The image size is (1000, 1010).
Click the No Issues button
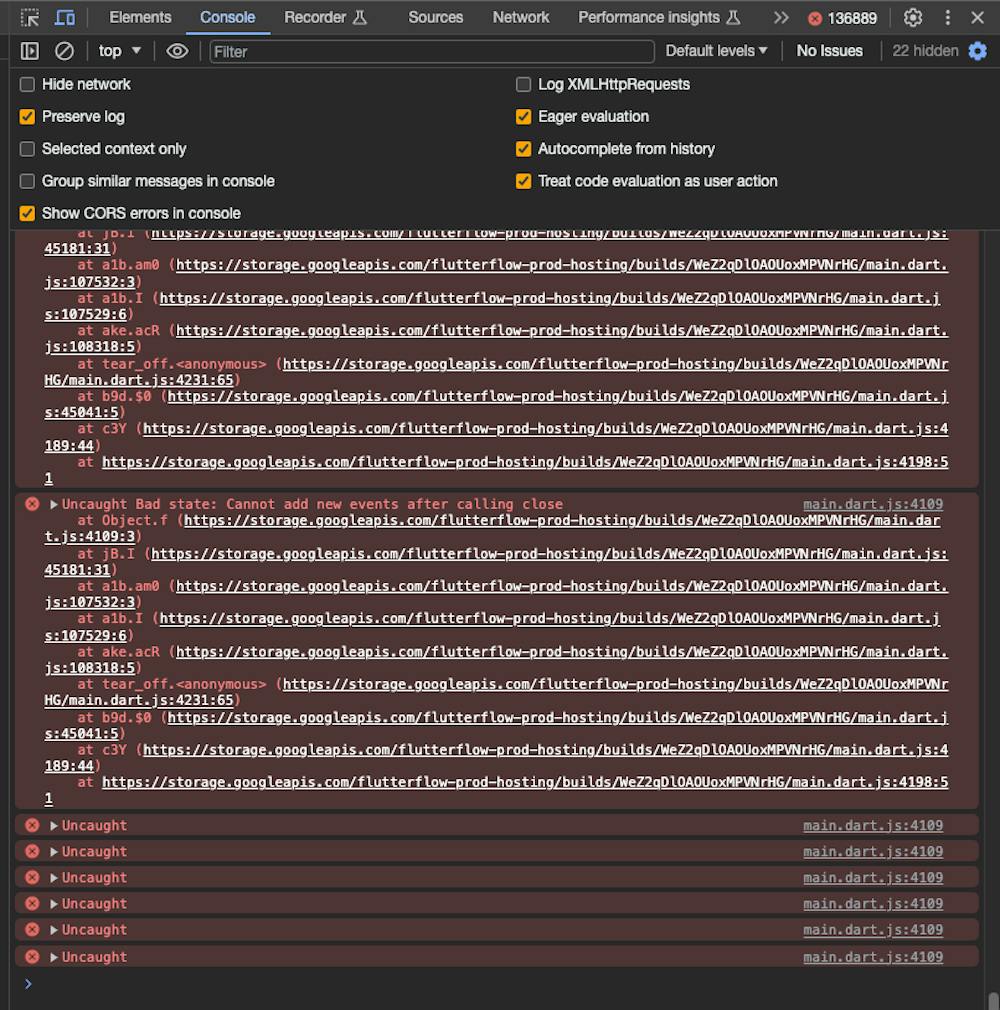[829, 50]
